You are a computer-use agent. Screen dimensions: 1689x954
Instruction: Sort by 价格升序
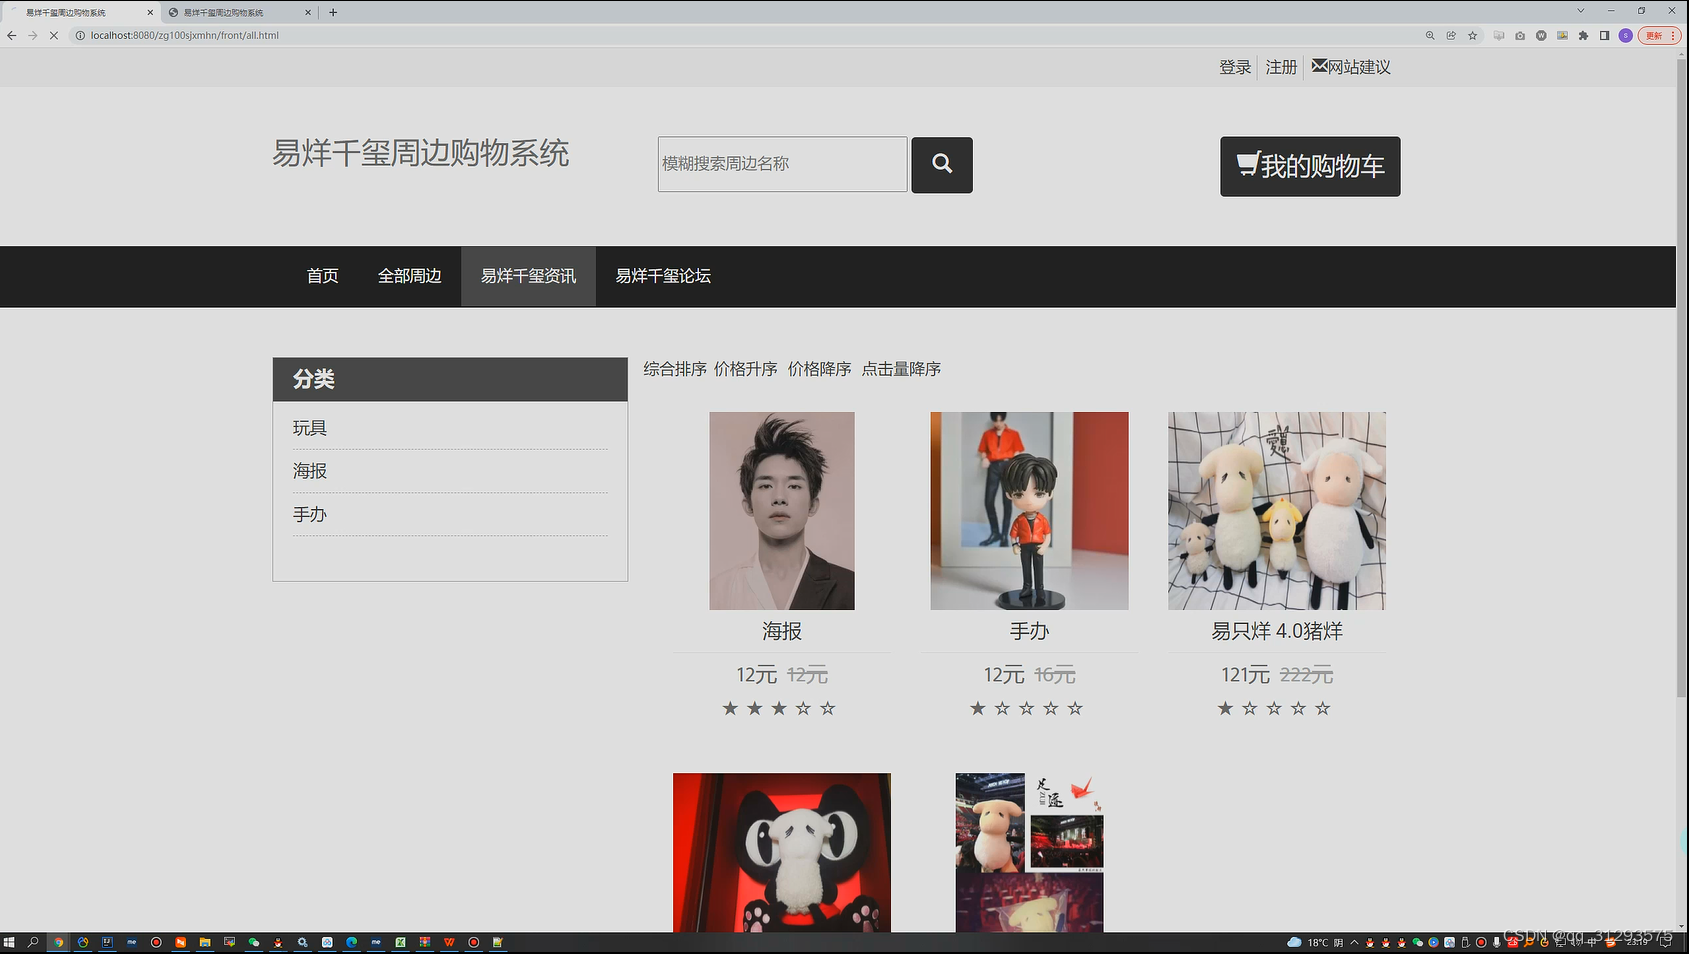point(746,369)
